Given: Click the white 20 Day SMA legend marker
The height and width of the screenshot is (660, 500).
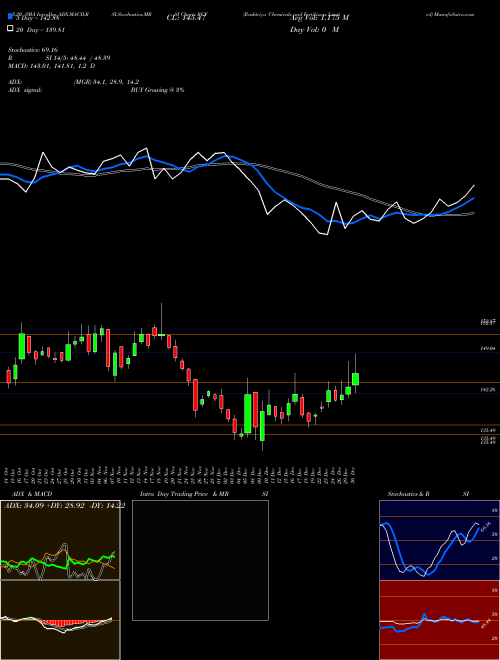Looking at the screenshot, I should [x=10, y=29].
